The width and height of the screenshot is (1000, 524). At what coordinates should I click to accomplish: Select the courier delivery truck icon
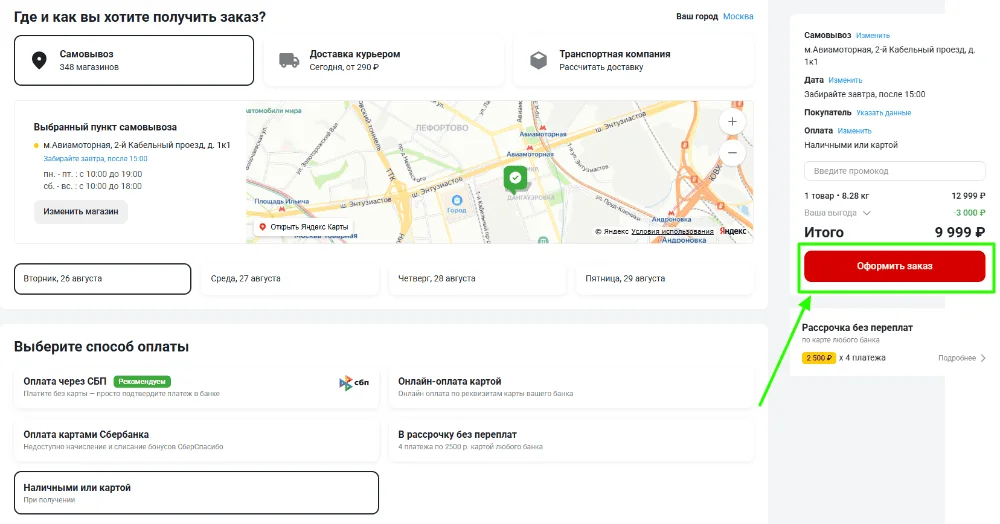tap(289, 60)
